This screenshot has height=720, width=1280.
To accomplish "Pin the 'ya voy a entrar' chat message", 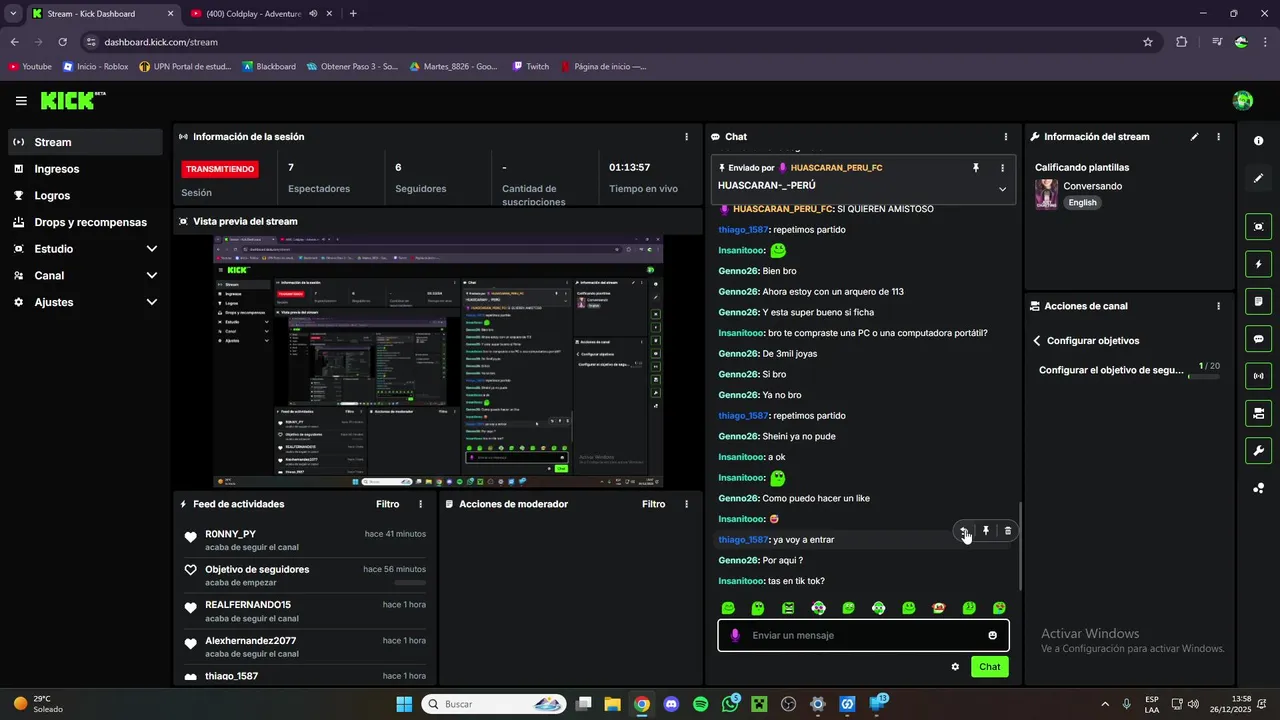I will 986,531.
